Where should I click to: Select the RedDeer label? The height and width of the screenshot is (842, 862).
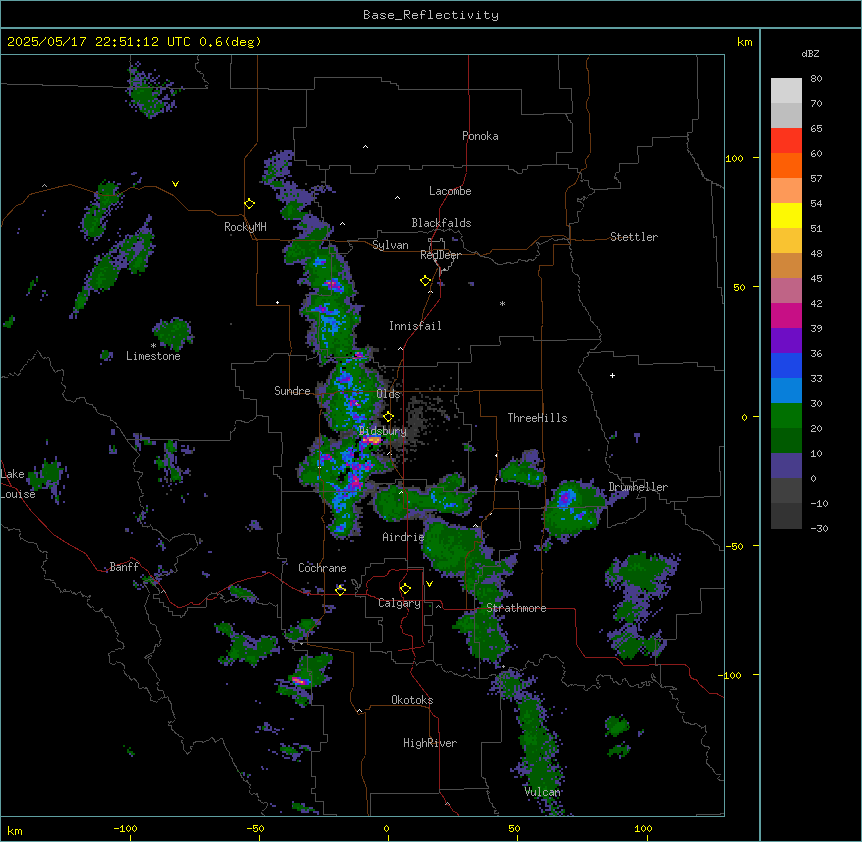pos(440,255)
